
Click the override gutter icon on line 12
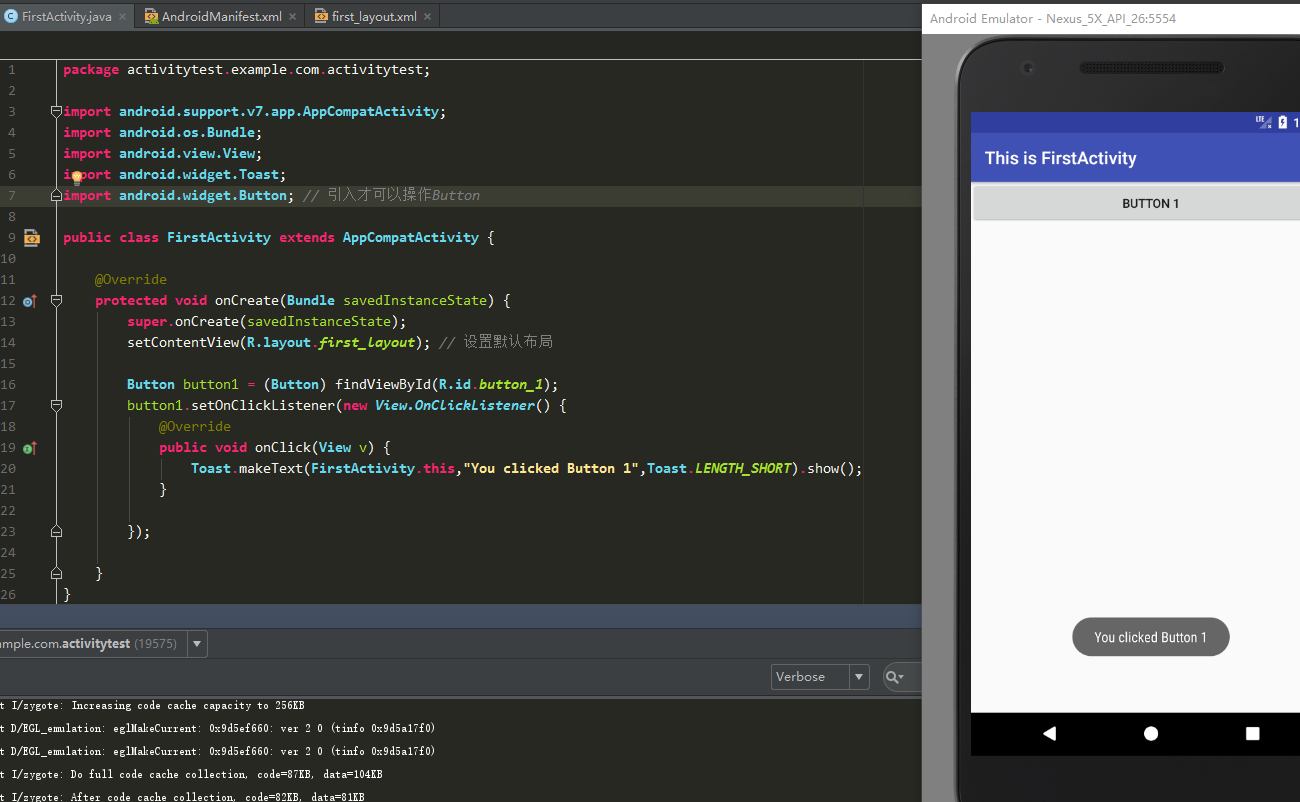tap(29, 301)
